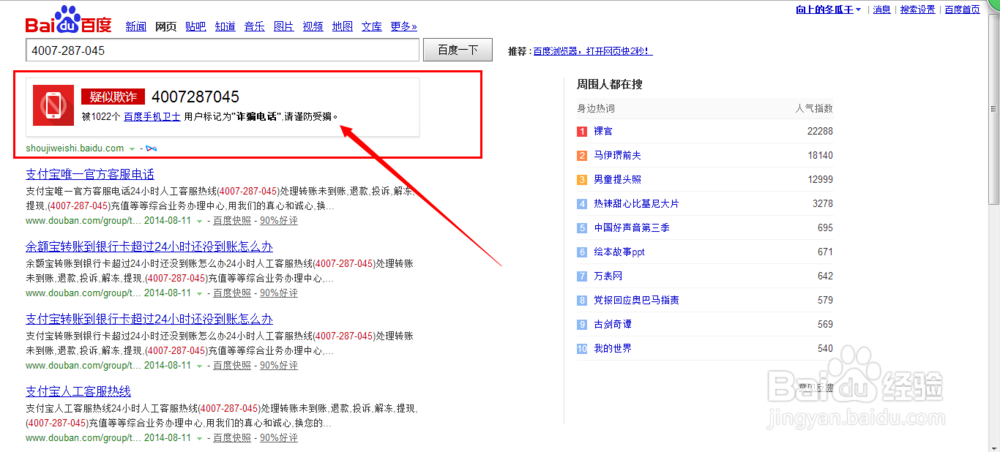Open result 支付宝转账到银行卡超过24小时还没到账怎么办
This screenshot has height=452, width=1000.
pos(149,319)
